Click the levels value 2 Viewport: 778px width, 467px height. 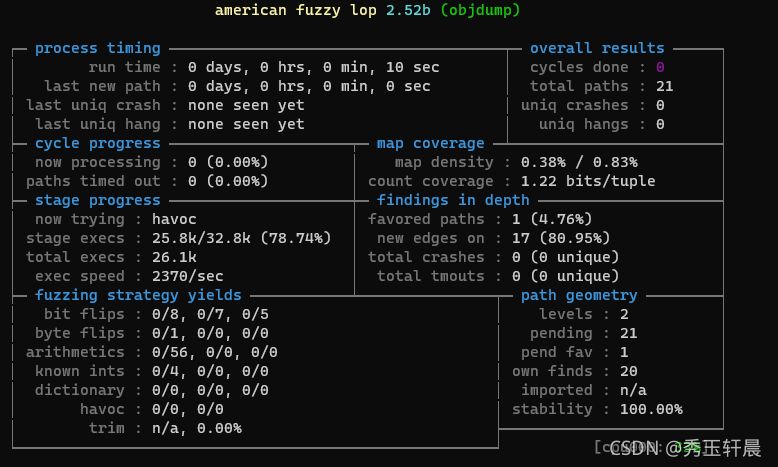click(624, 314)
